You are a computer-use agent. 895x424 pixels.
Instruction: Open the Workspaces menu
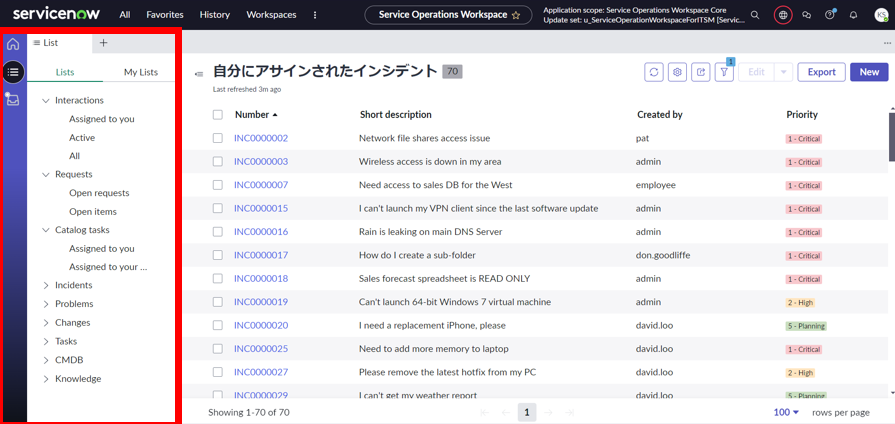click(x=271, y=15)
